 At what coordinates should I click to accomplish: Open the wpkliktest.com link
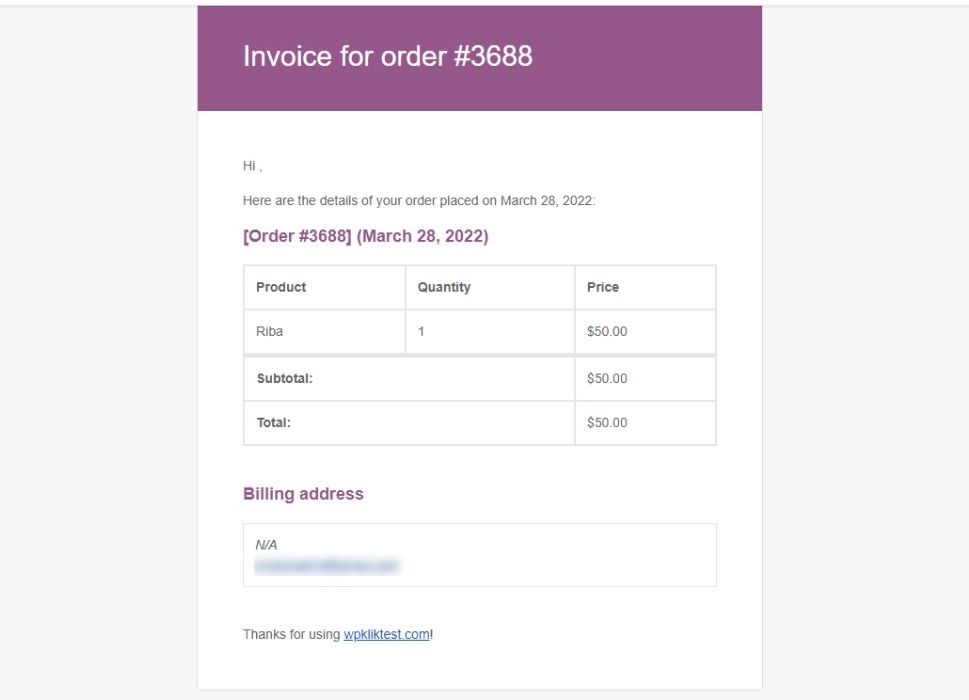point(386,635)
